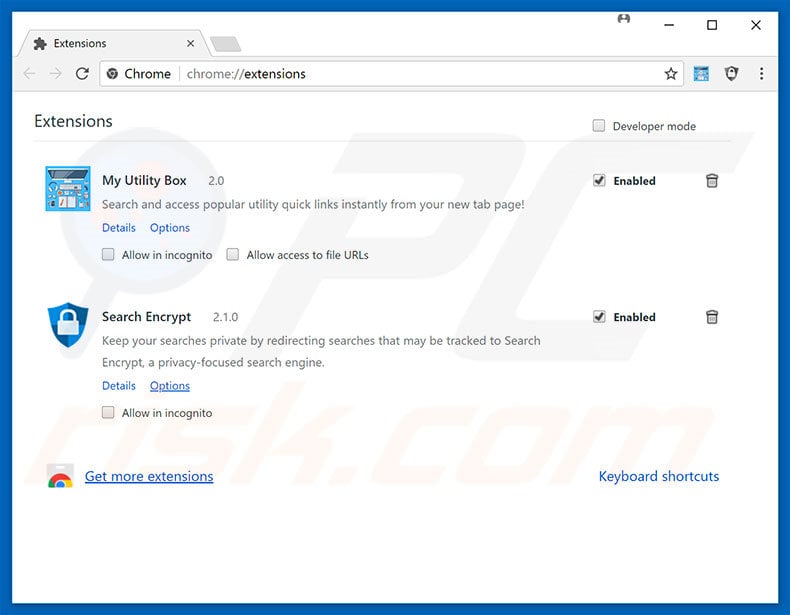Image resolution: width=790 pixels, height=615 pixels.
Task: Open a new tab
Action: coord(225,44)
